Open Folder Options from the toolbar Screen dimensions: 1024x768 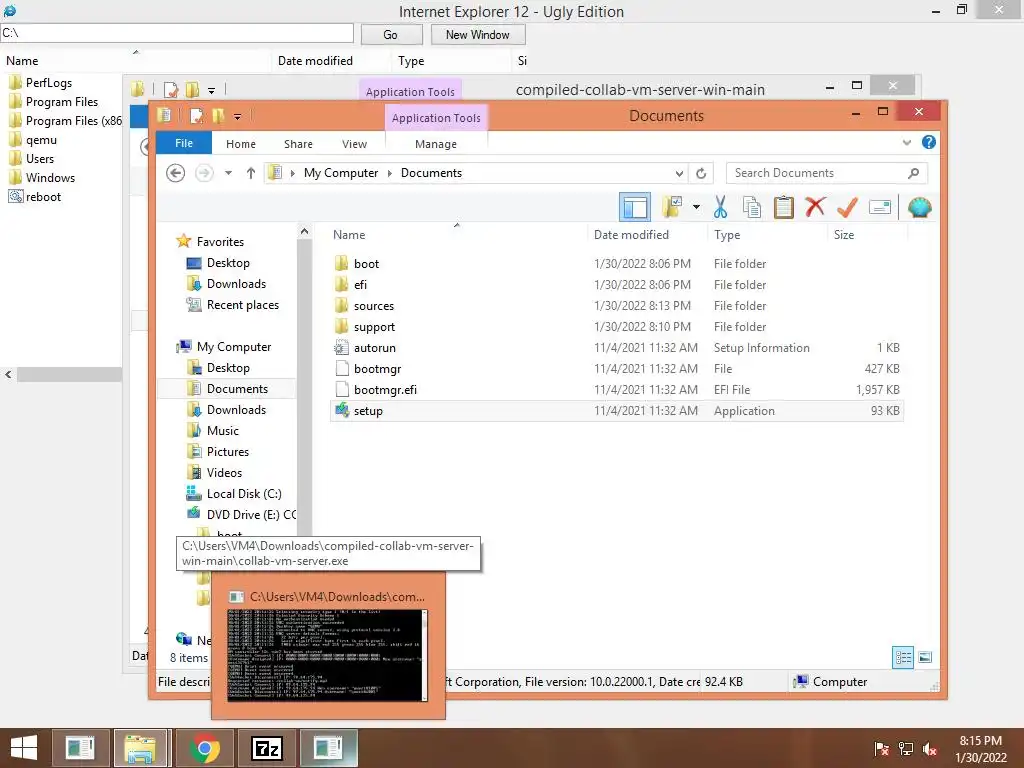(x=672, y=208)
